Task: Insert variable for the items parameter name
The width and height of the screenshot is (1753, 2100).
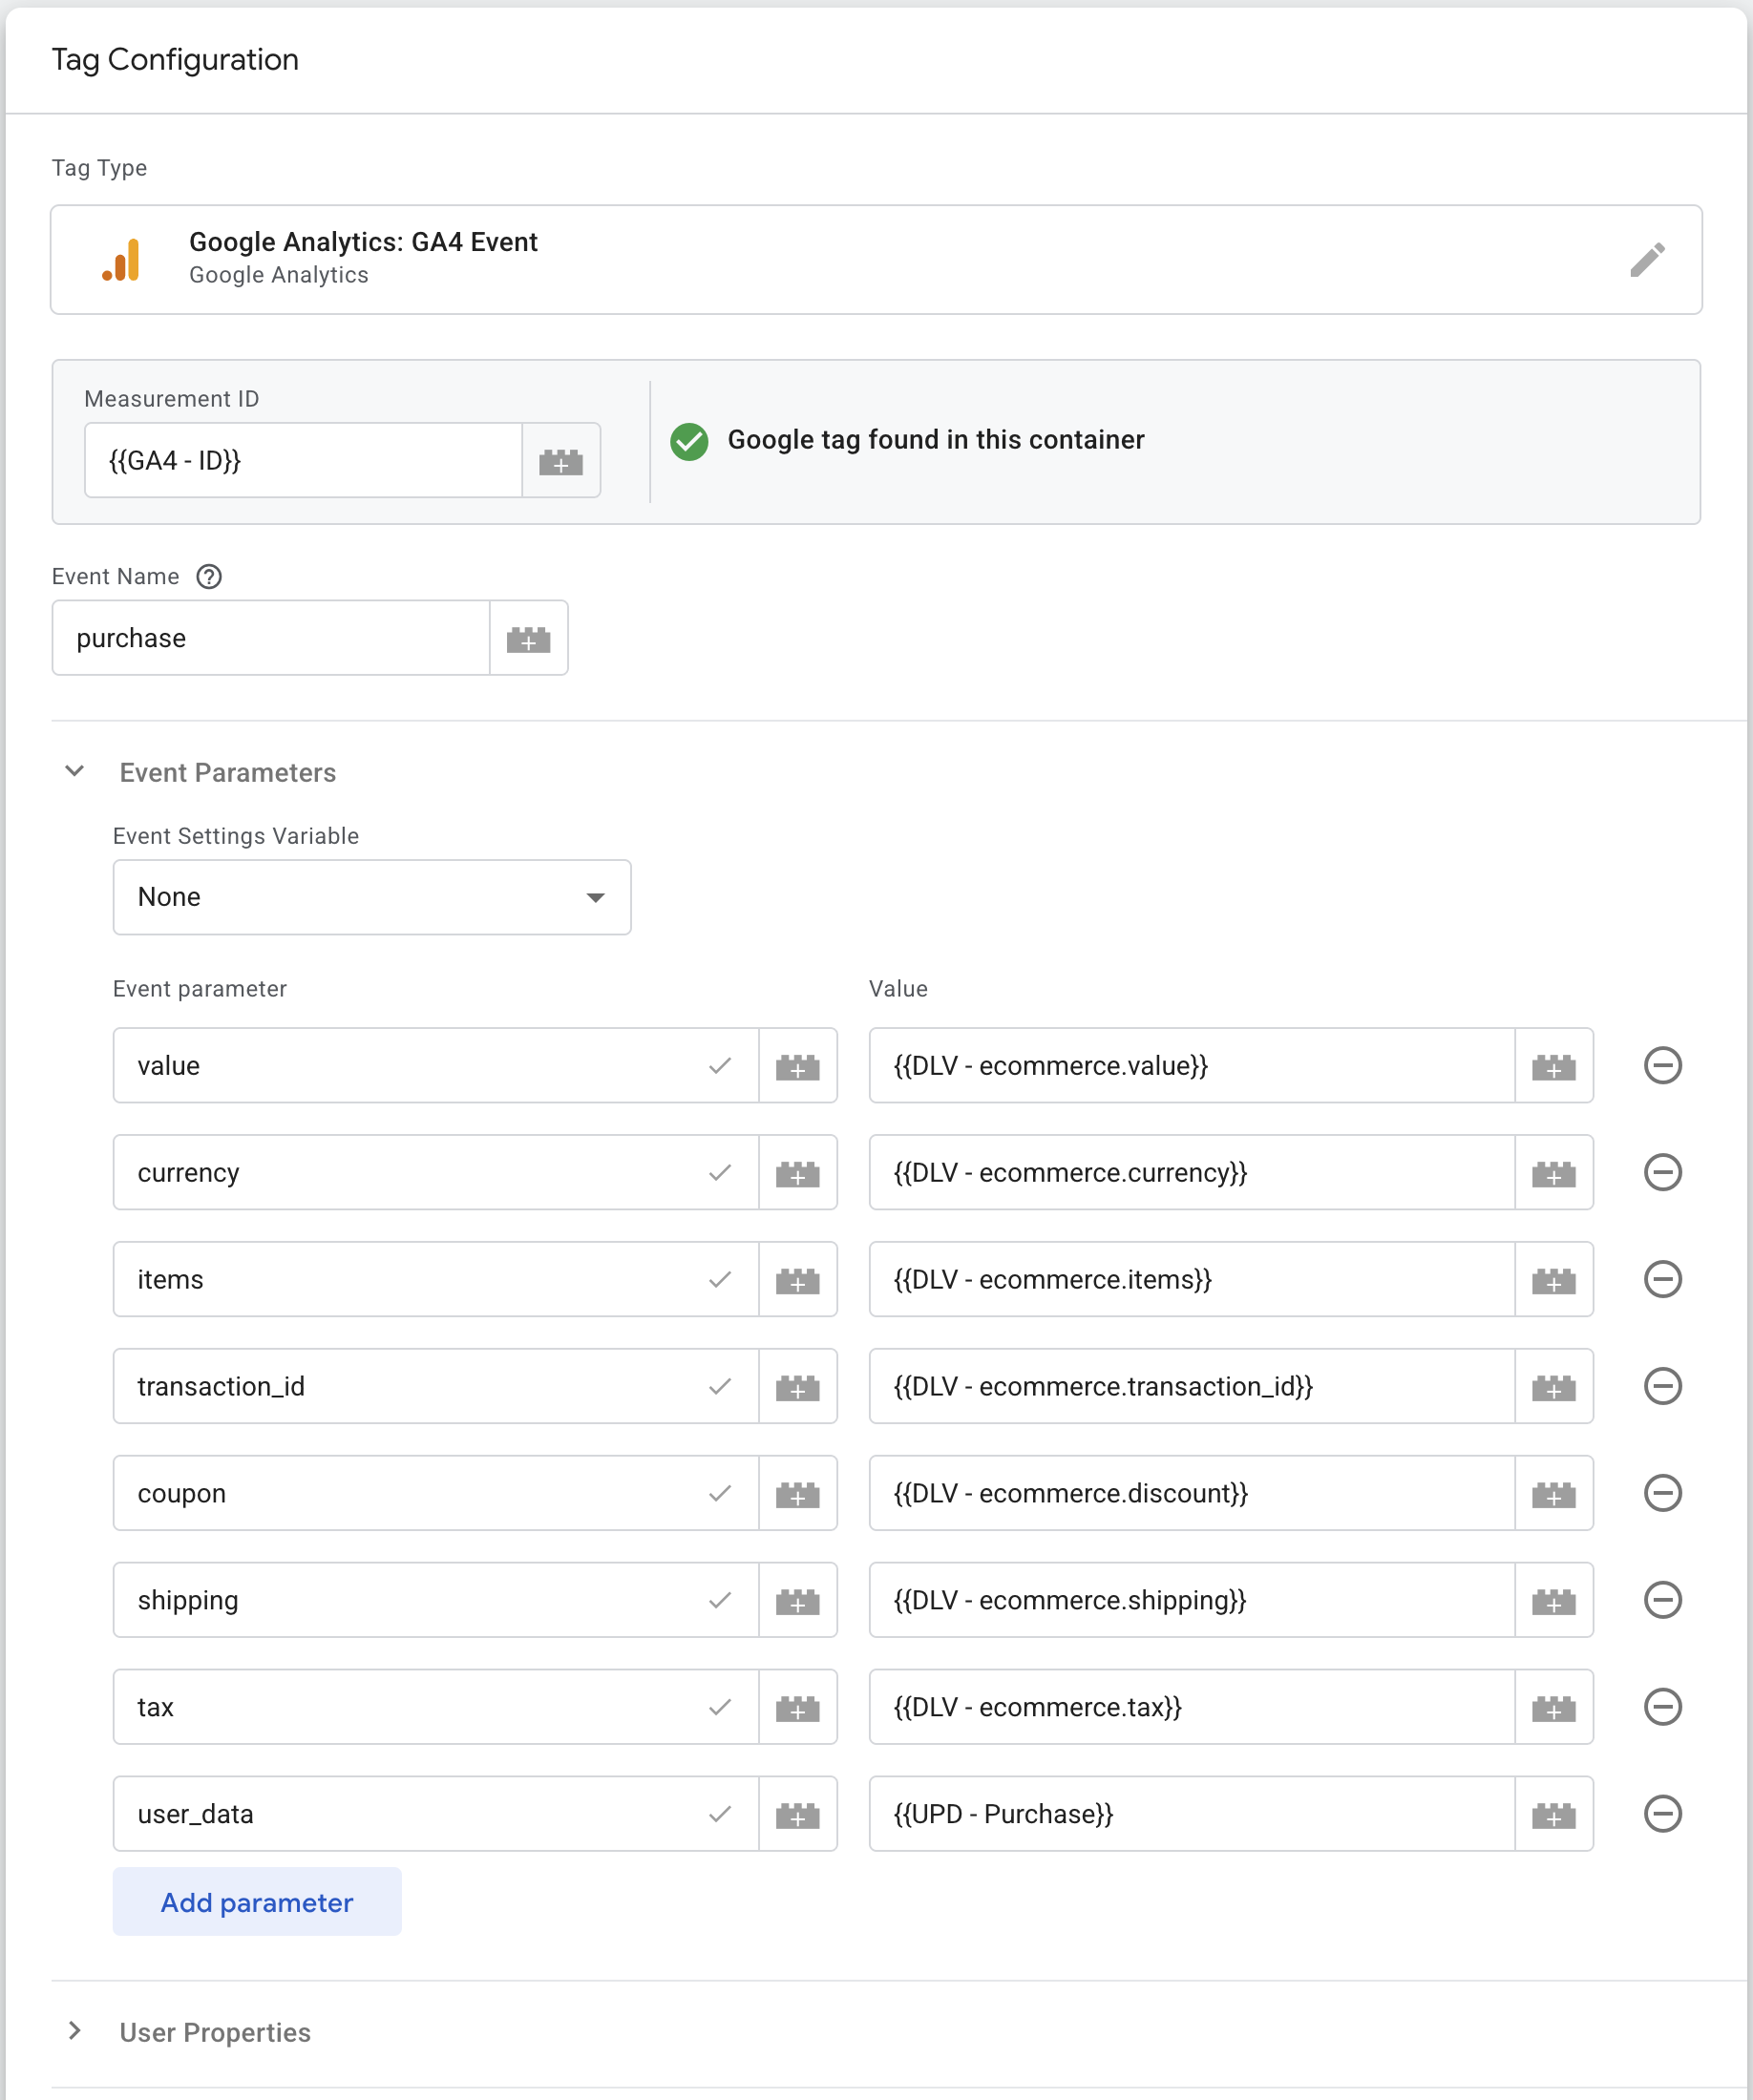Action: [798, 1280]
